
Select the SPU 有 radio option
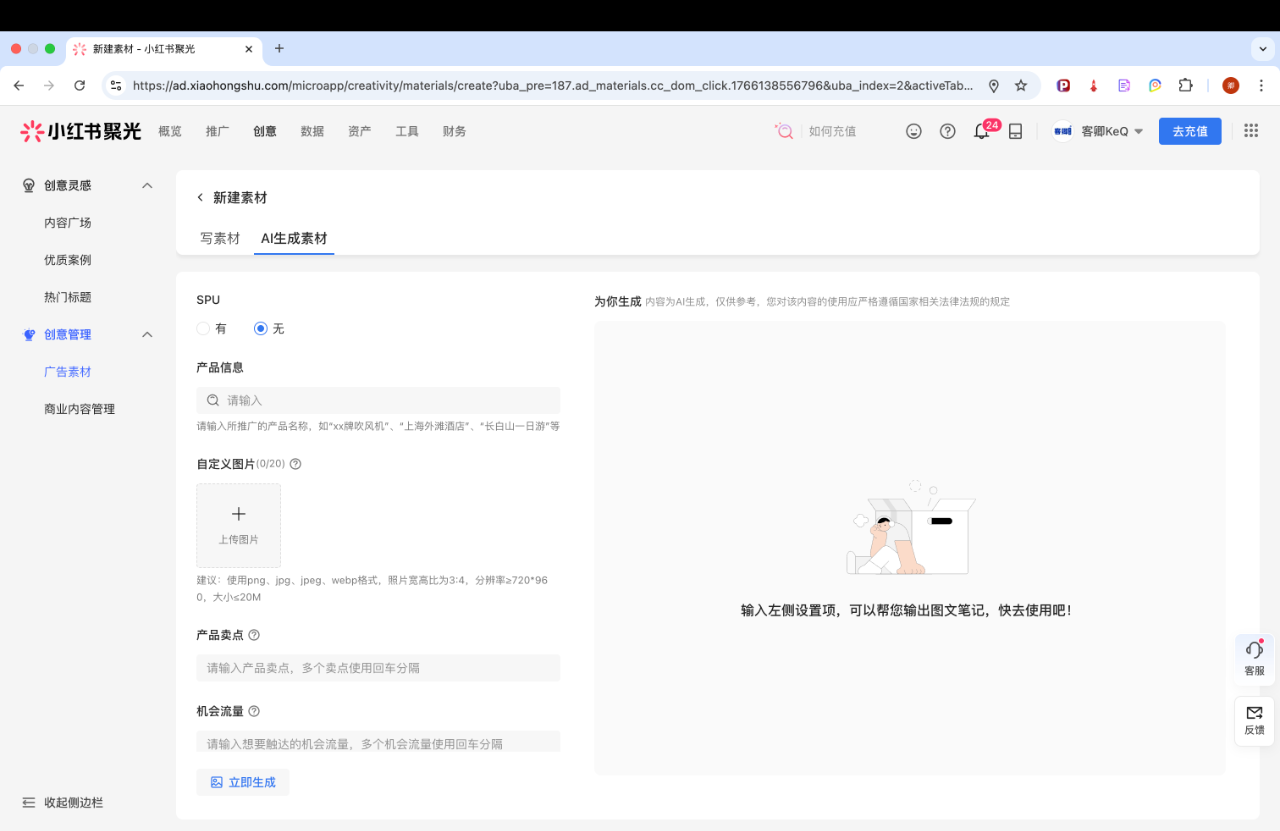click(204, 328)
